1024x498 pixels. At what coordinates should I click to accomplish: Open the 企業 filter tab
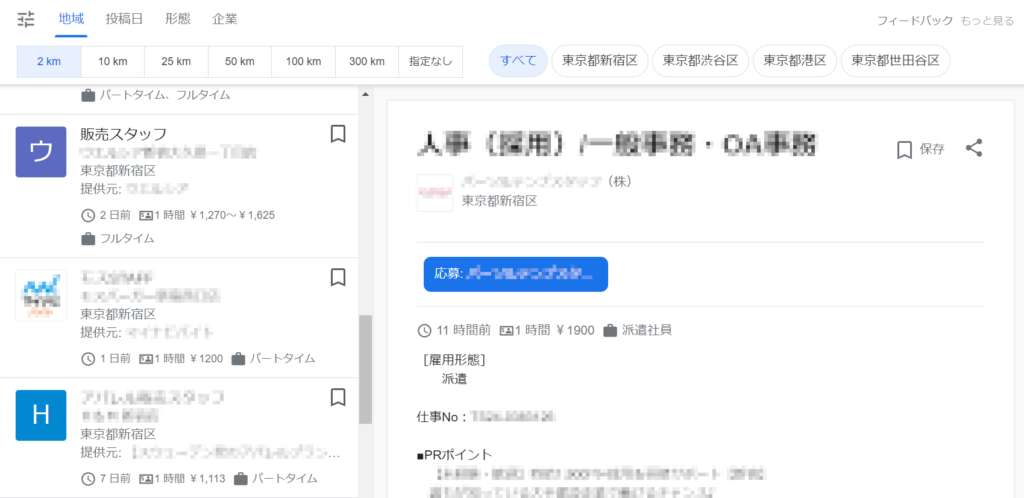225,19
